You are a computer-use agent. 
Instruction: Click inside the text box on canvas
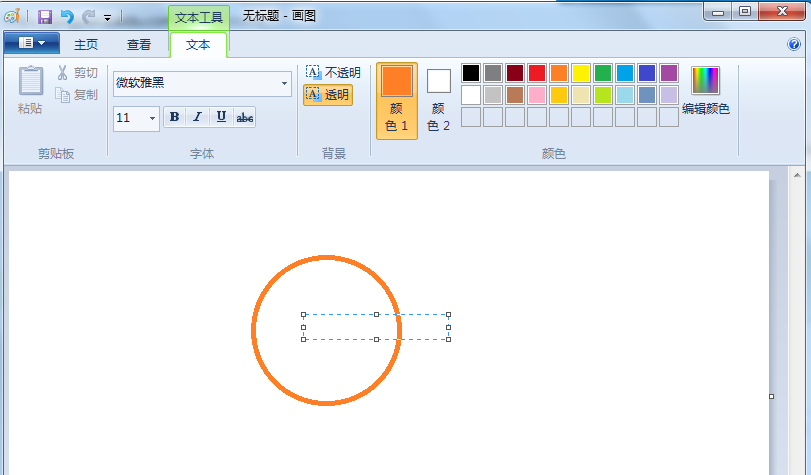pos(376,327)
